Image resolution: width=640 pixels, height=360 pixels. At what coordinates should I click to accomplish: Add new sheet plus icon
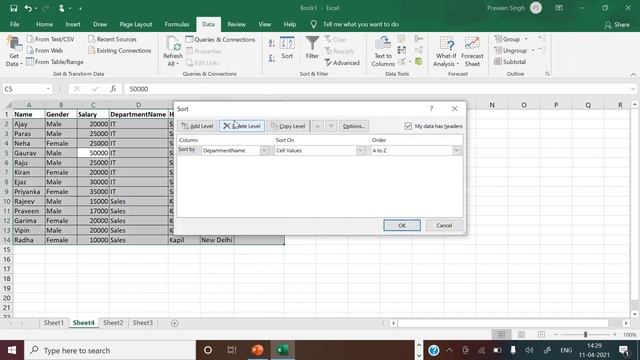(x=175, y=323)
